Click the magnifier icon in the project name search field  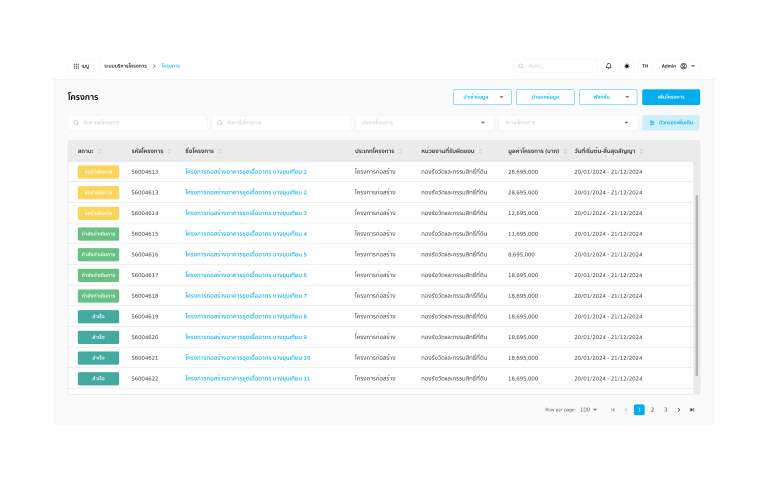220,123
